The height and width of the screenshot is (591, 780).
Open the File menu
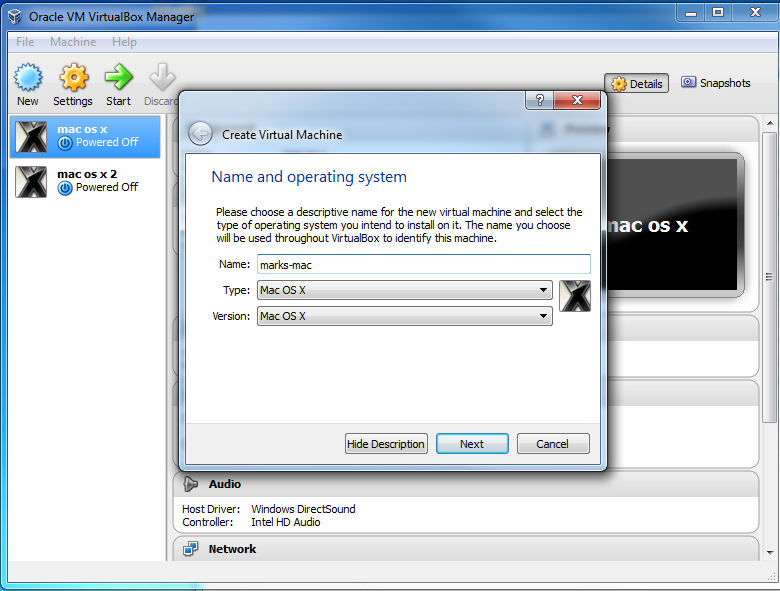coord(25,42)
